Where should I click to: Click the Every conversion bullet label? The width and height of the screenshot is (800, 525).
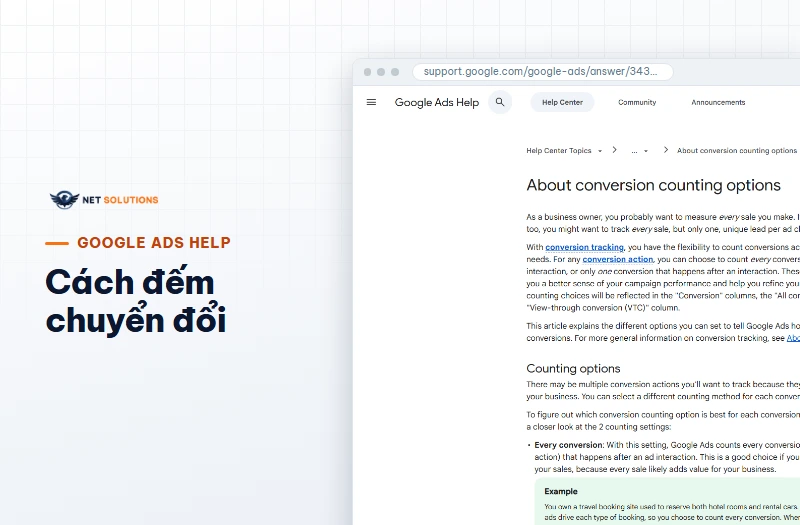(568, 445)
